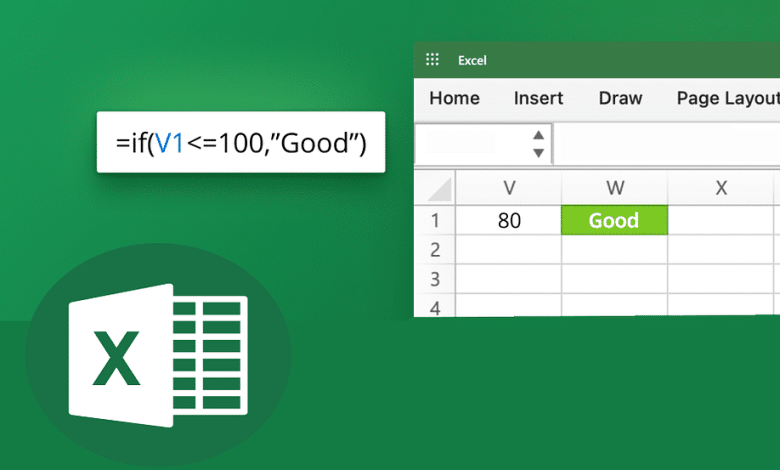Viewport: 780px width, 470px height.
Task: Click the Excel title text
Action: point(472,60)
